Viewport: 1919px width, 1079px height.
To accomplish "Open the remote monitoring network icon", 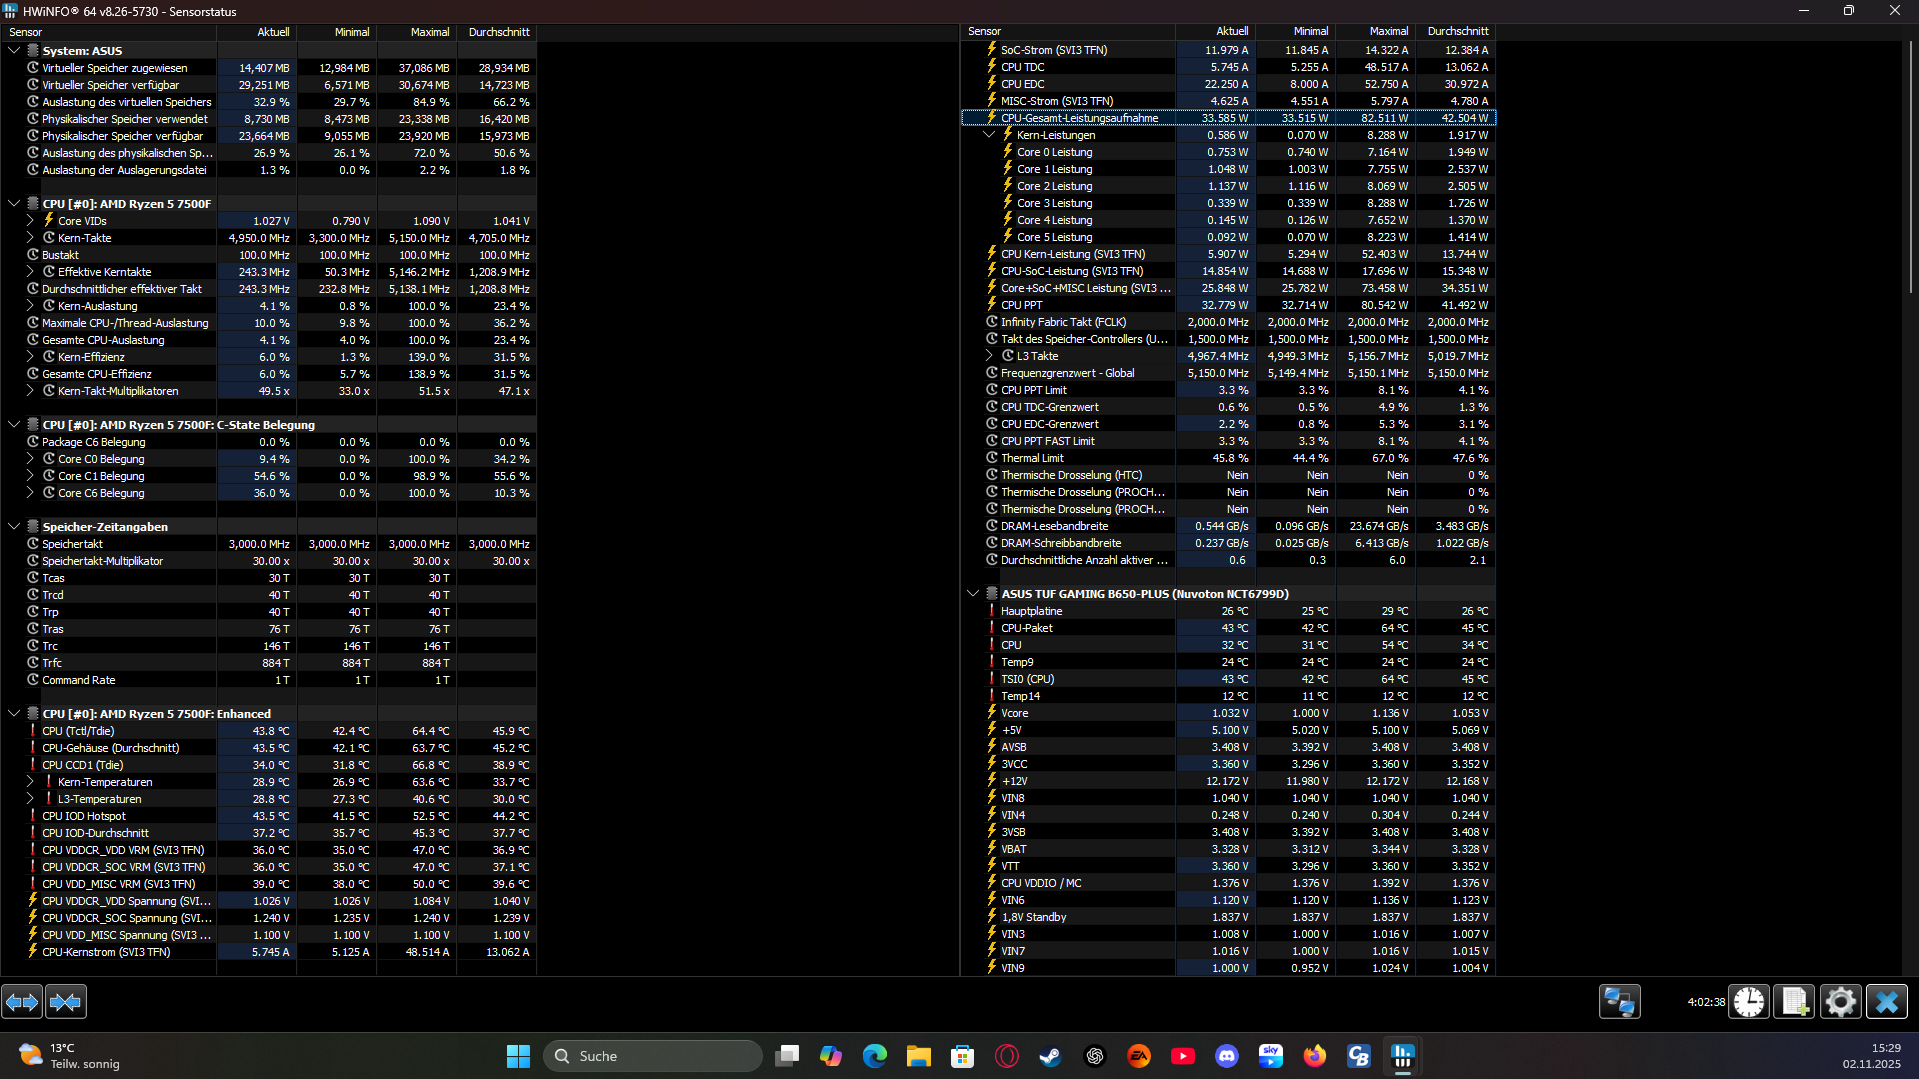I will coord(1619,1001).
